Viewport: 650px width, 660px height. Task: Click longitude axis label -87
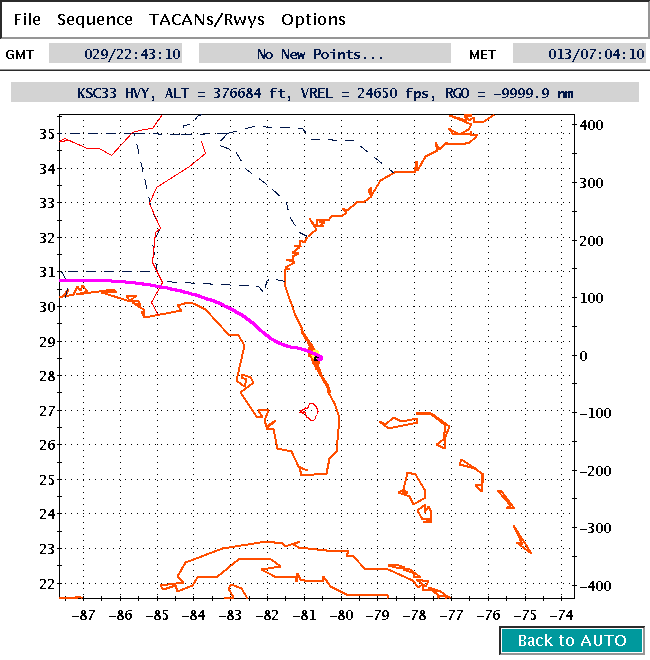click(83, 615)
